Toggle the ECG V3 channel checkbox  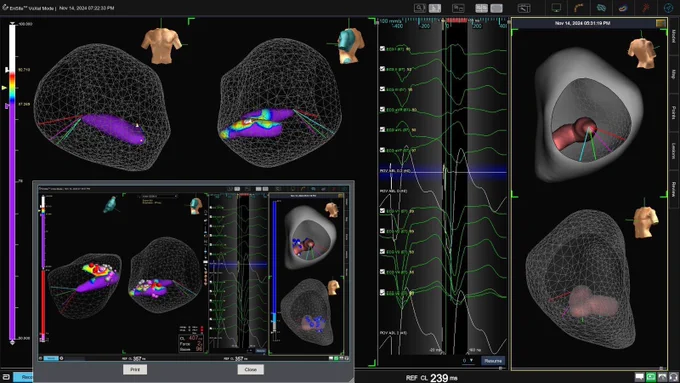click(382, 252)
